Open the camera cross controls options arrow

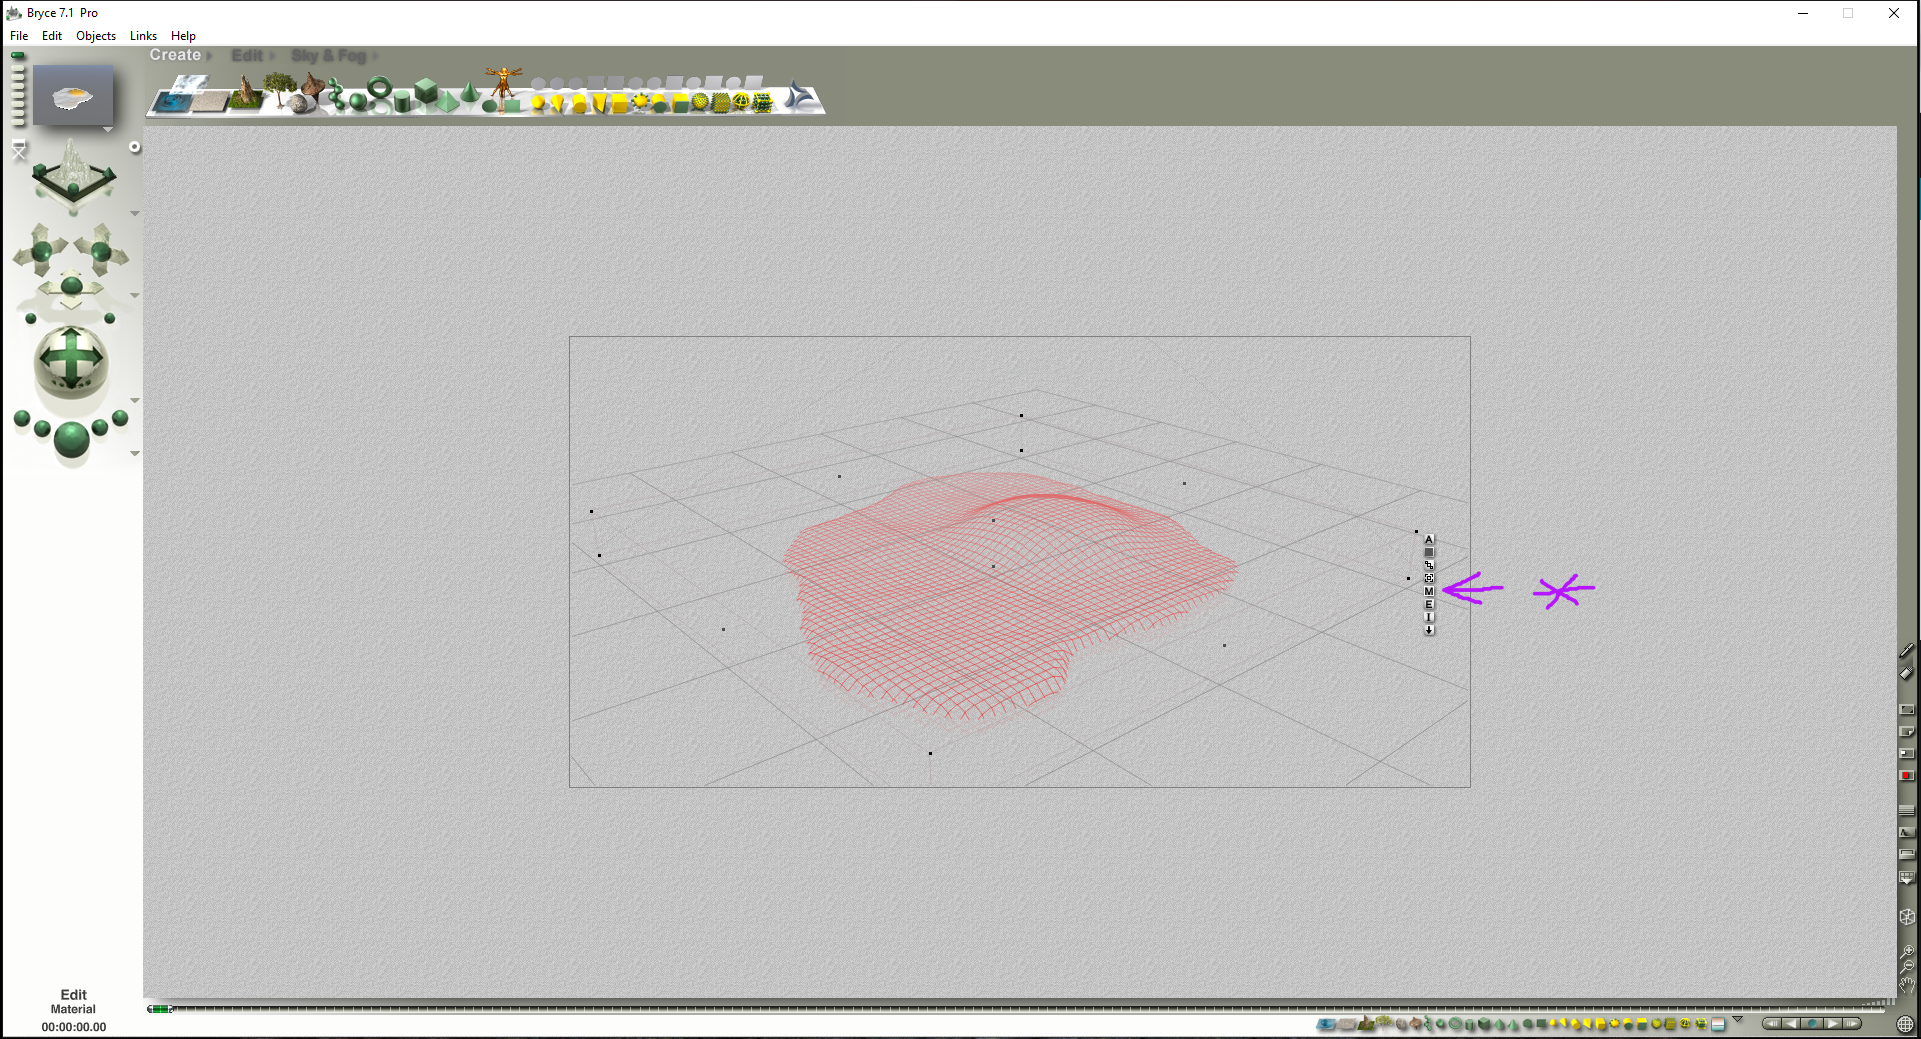pos(134,296)
